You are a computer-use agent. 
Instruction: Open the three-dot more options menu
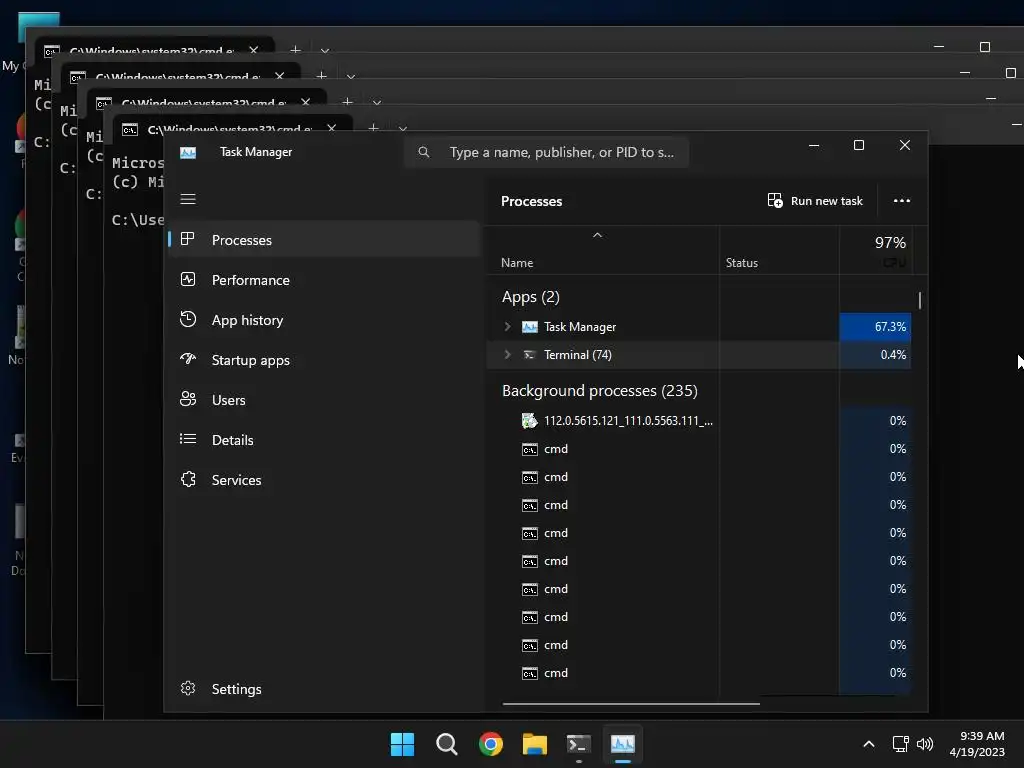[901, 200]
